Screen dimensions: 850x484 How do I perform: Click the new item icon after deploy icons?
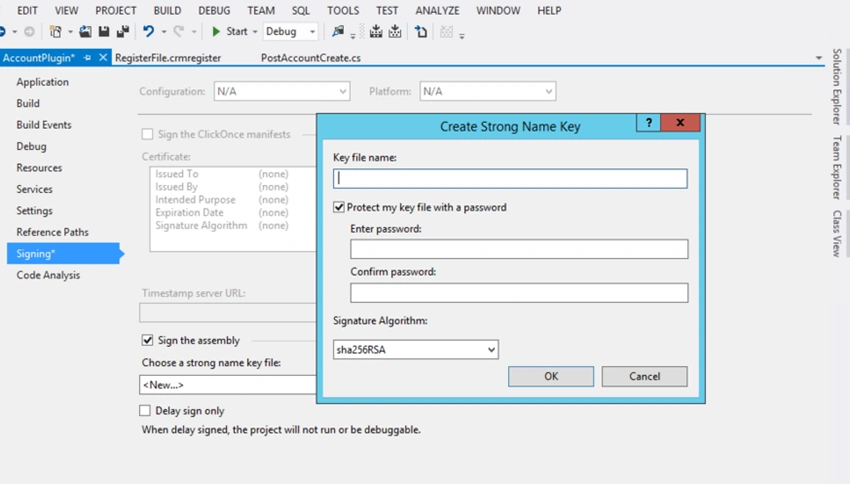421,31
